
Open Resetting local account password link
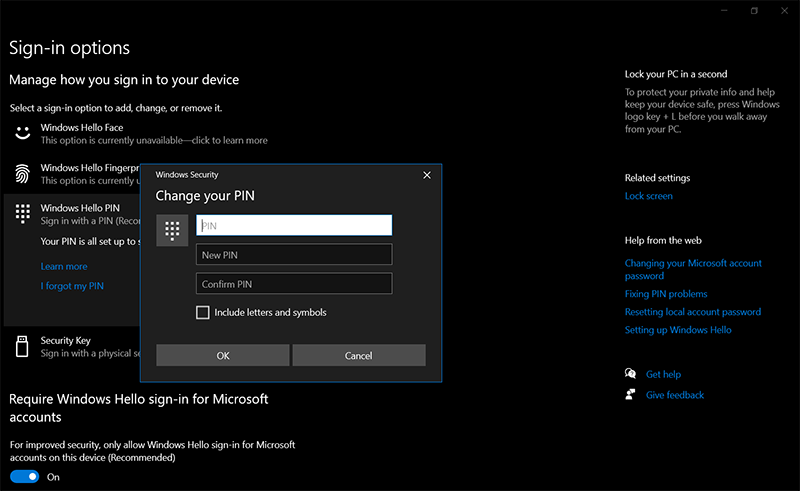693,312
